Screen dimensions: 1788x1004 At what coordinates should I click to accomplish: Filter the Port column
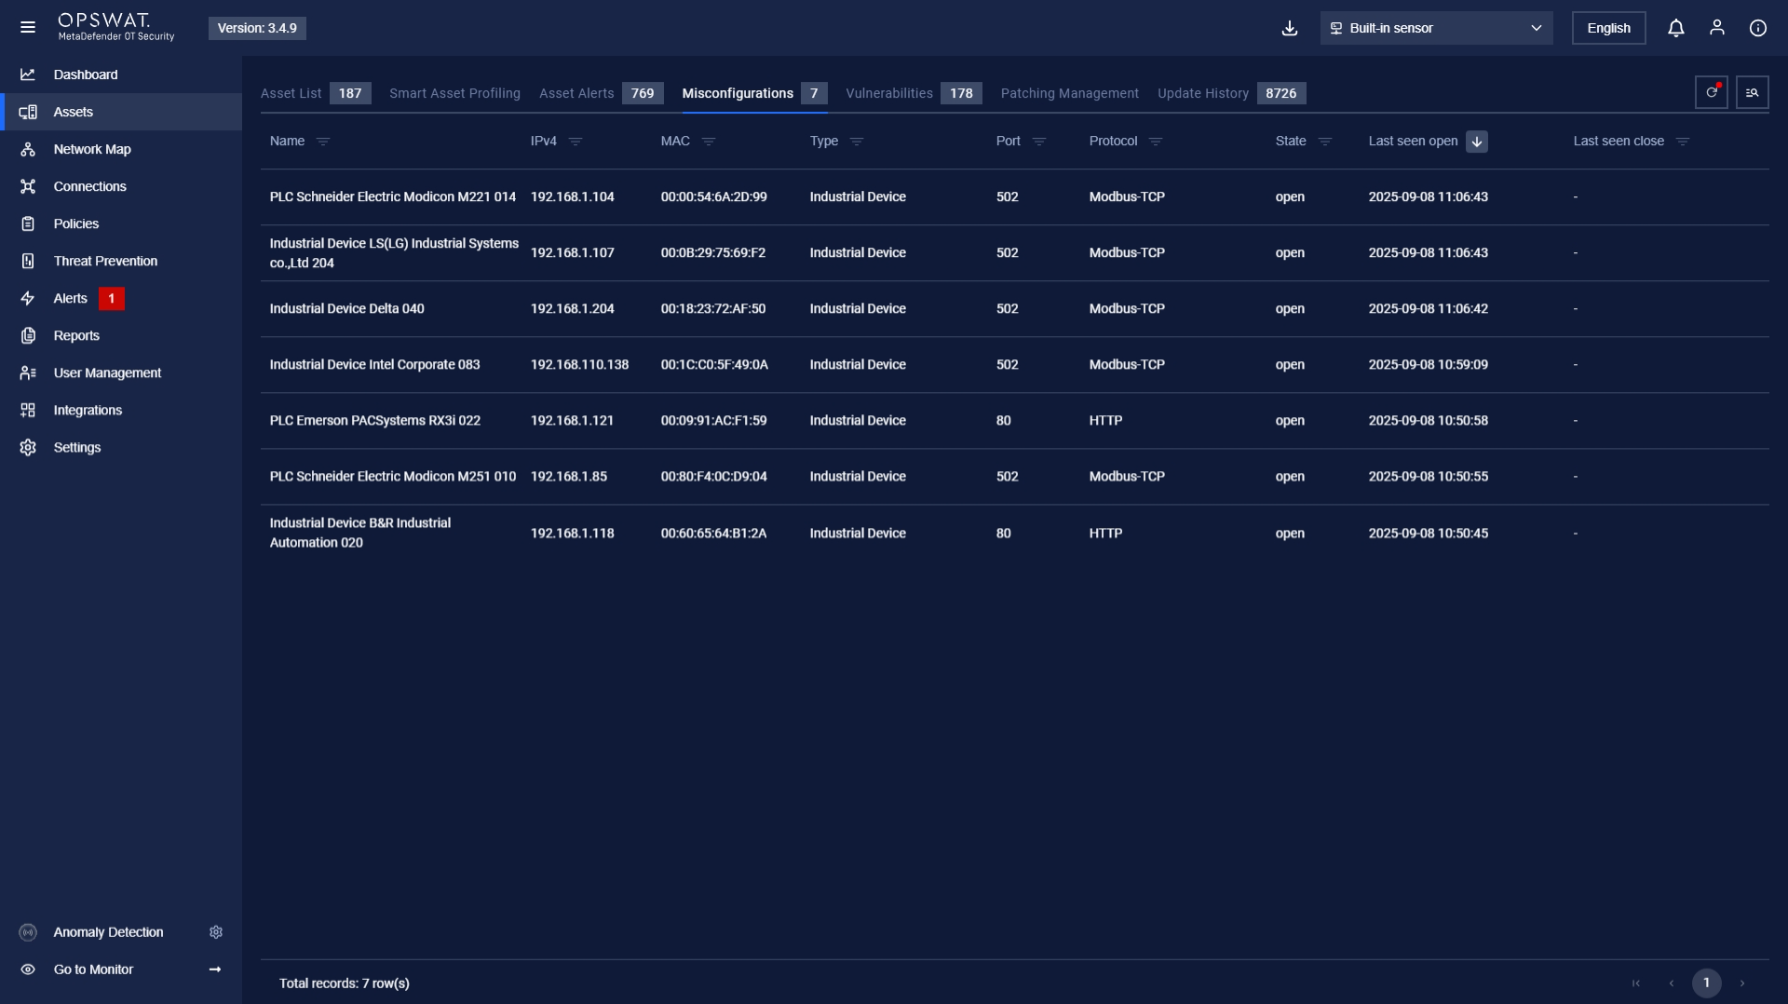(1039, 142)
